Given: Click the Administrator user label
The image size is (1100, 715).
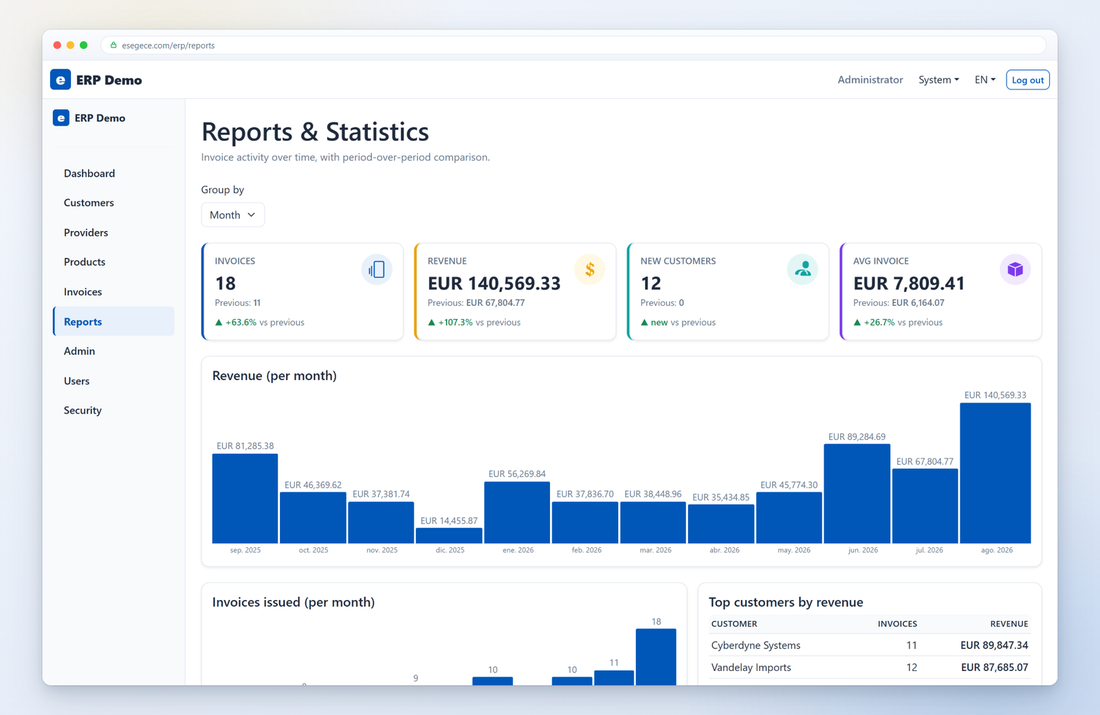Looking at the screenshot, I should coord(870,80).
